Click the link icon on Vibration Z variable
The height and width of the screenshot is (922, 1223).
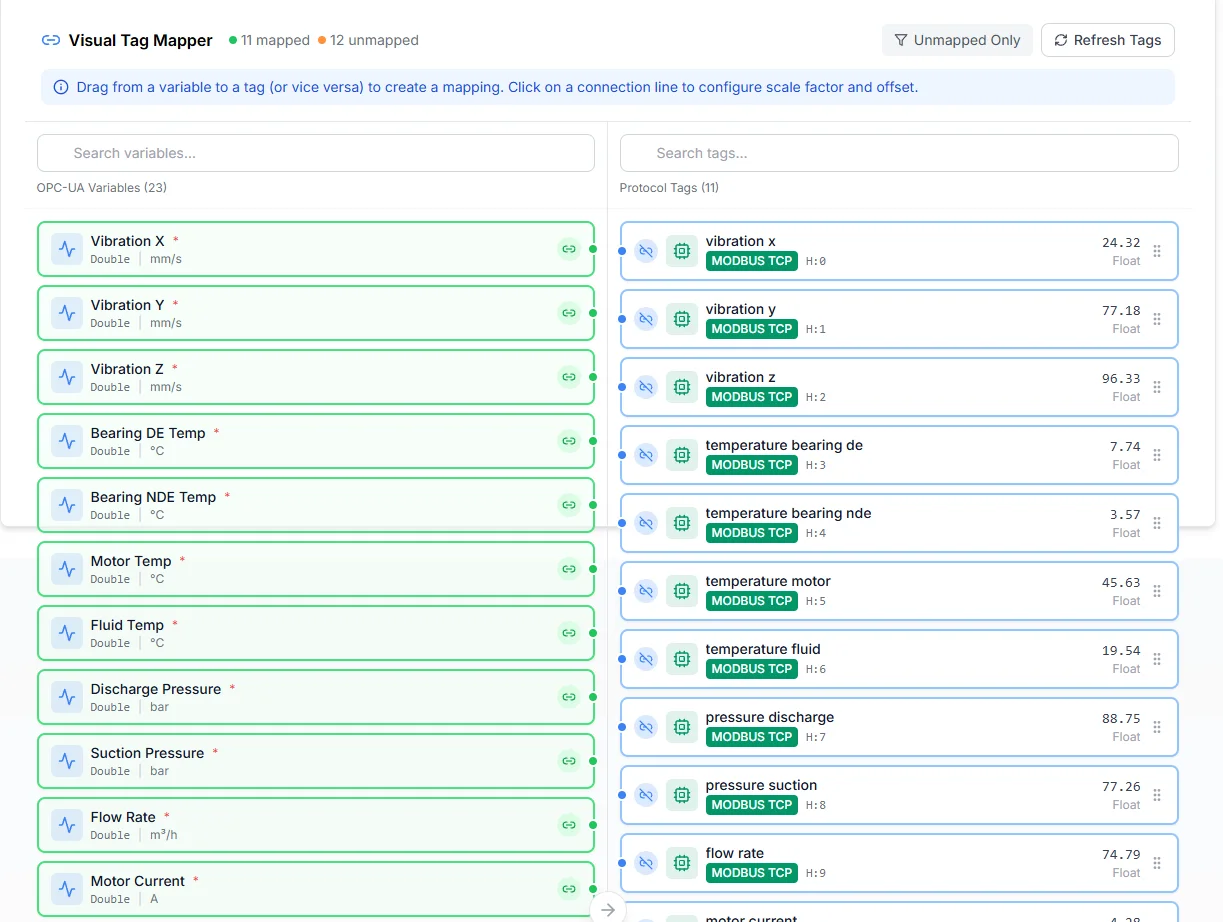[x=569, y=377]
